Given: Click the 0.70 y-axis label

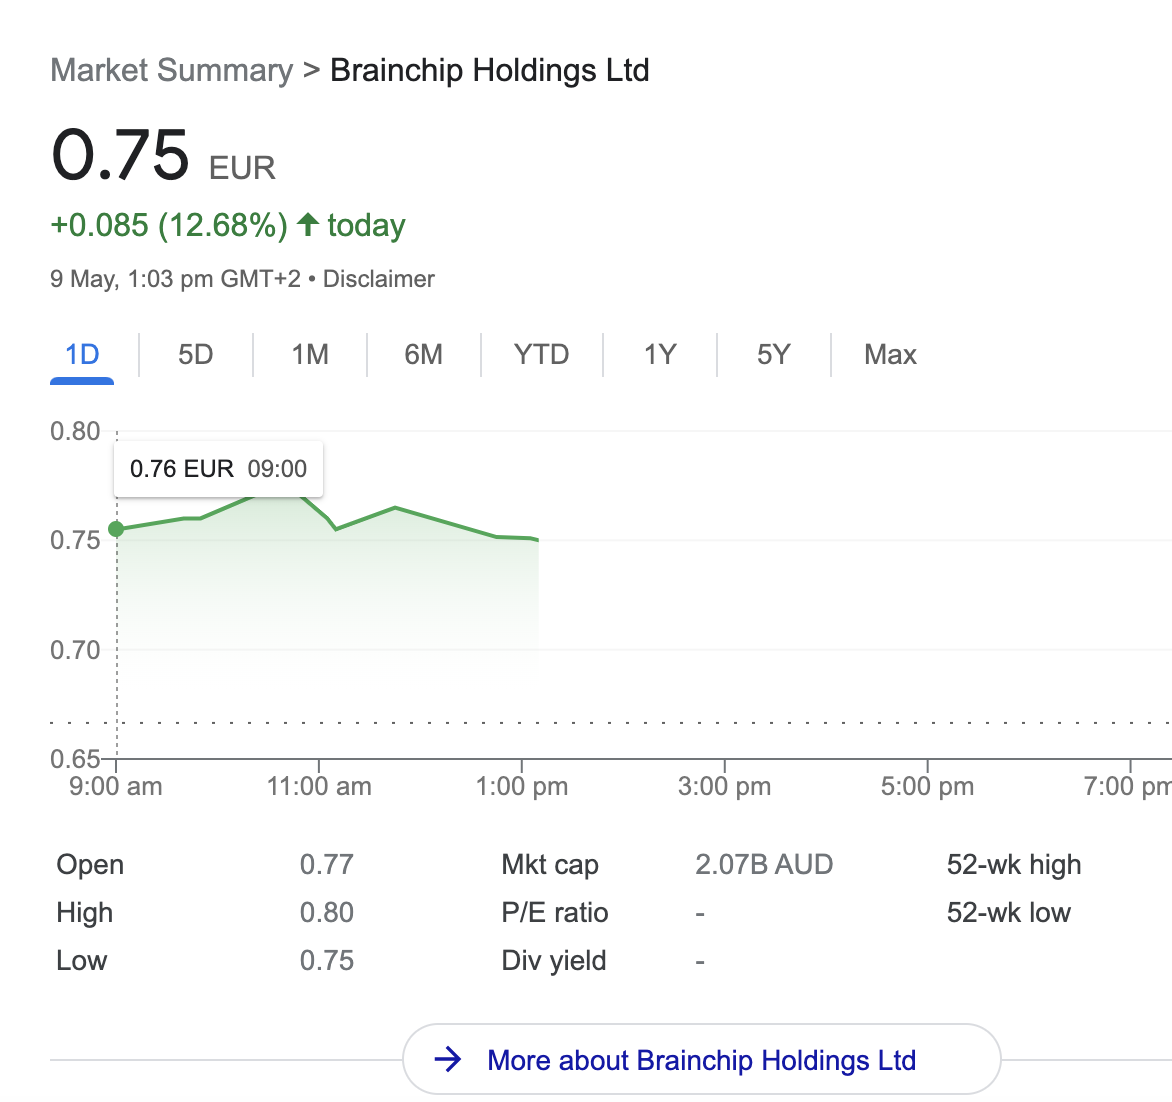Looking at the screenshot, I should click(x=75, y=650).
